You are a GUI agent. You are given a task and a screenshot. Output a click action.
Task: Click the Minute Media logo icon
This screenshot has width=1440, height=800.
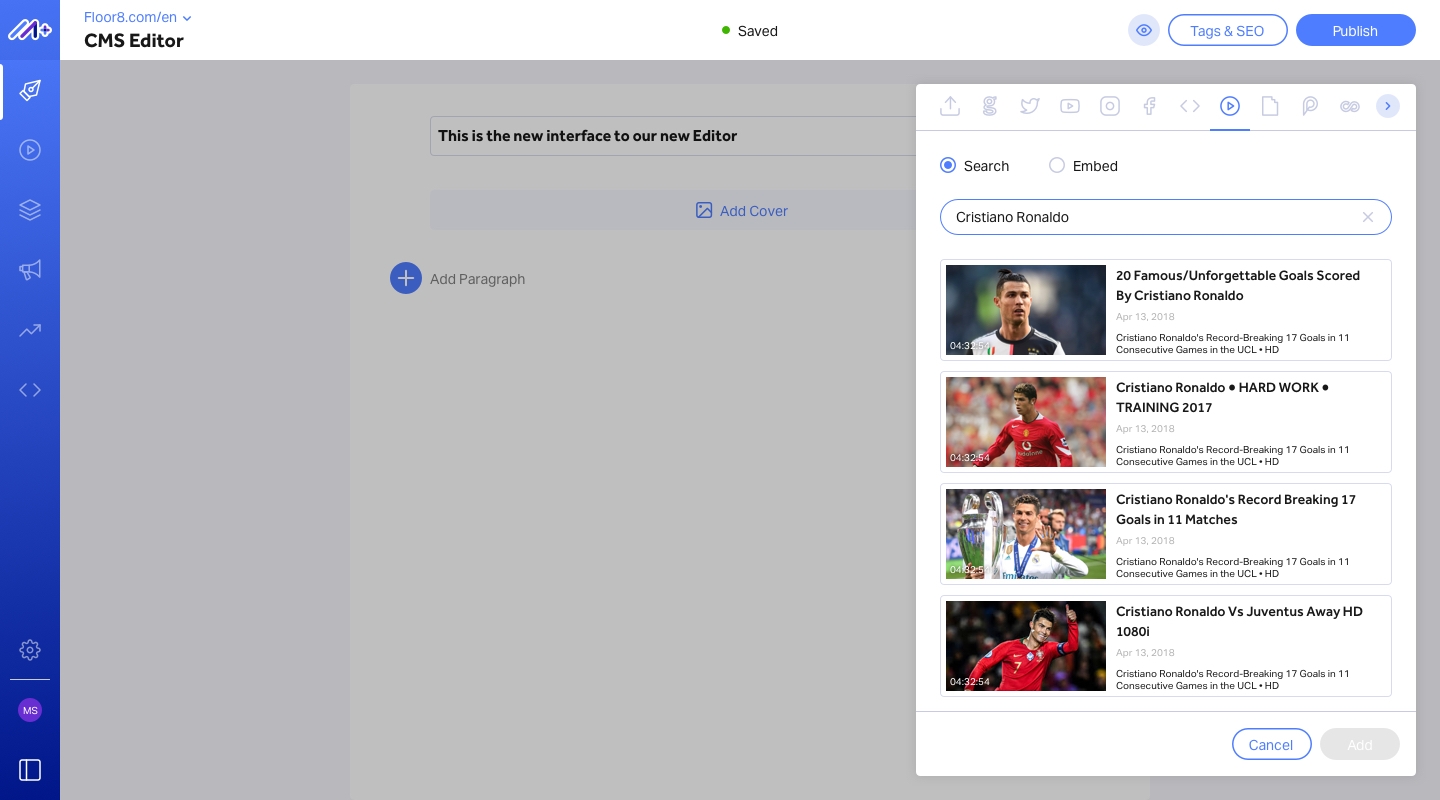coord(30,30)
